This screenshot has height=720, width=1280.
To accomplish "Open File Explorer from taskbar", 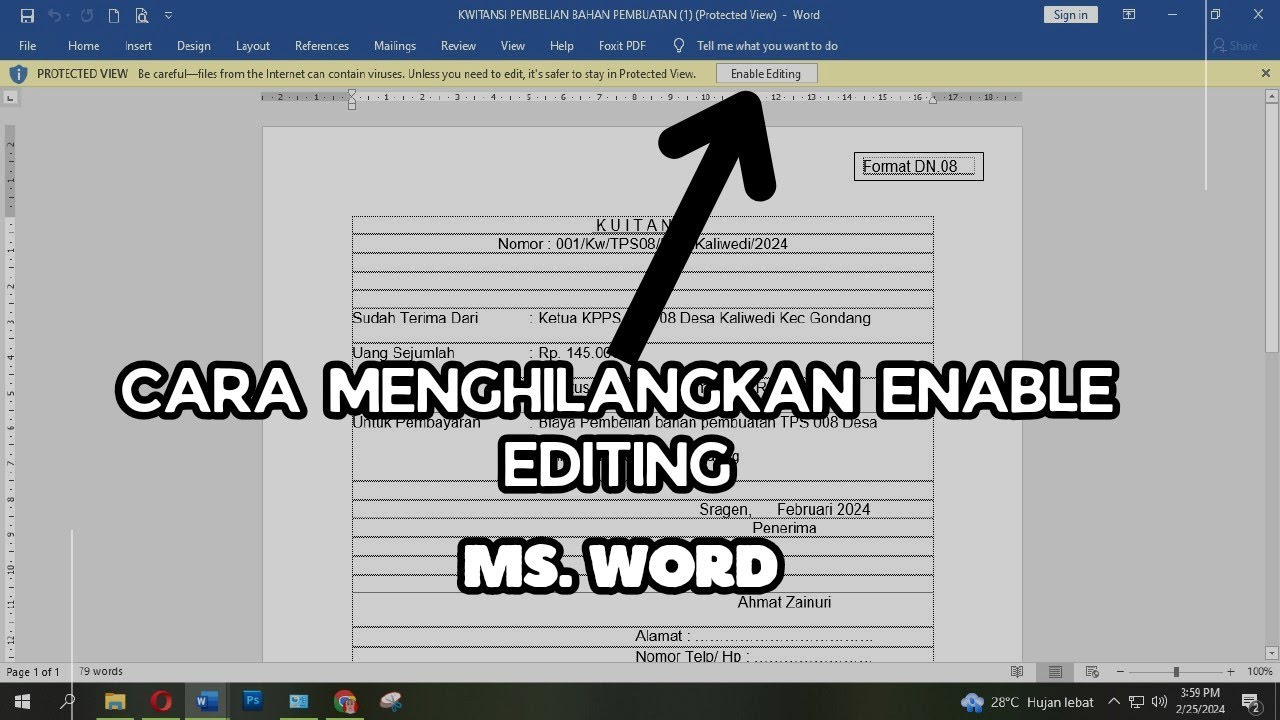I will point(115,702).
